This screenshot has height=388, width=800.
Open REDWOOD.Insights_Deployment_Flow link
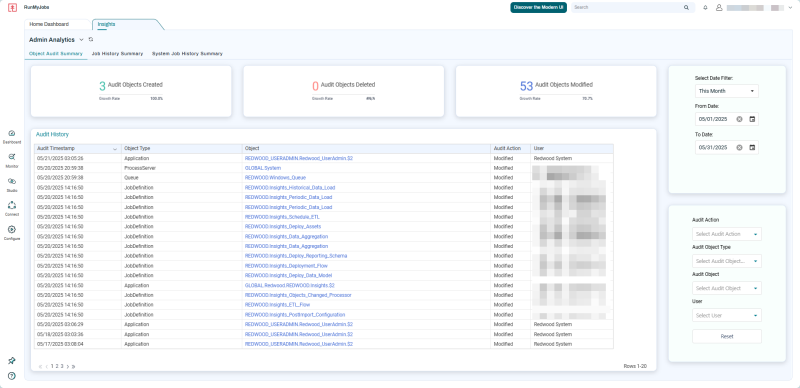[286, 265]
